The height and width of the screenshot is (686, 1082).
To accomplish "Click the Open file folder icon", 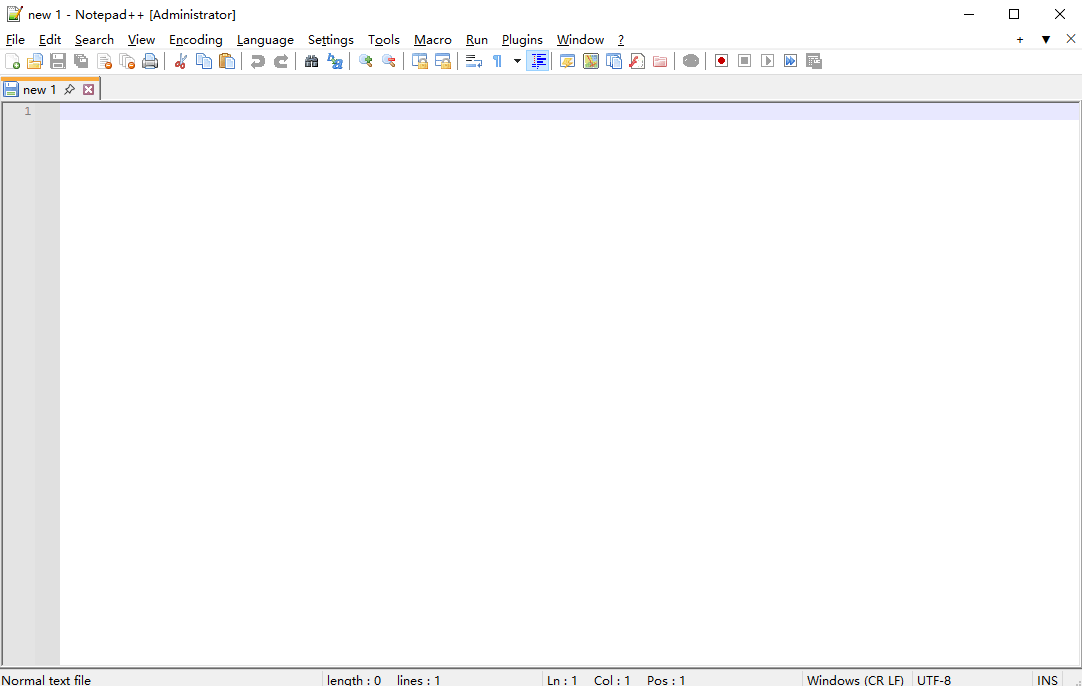I will point(35,61).
